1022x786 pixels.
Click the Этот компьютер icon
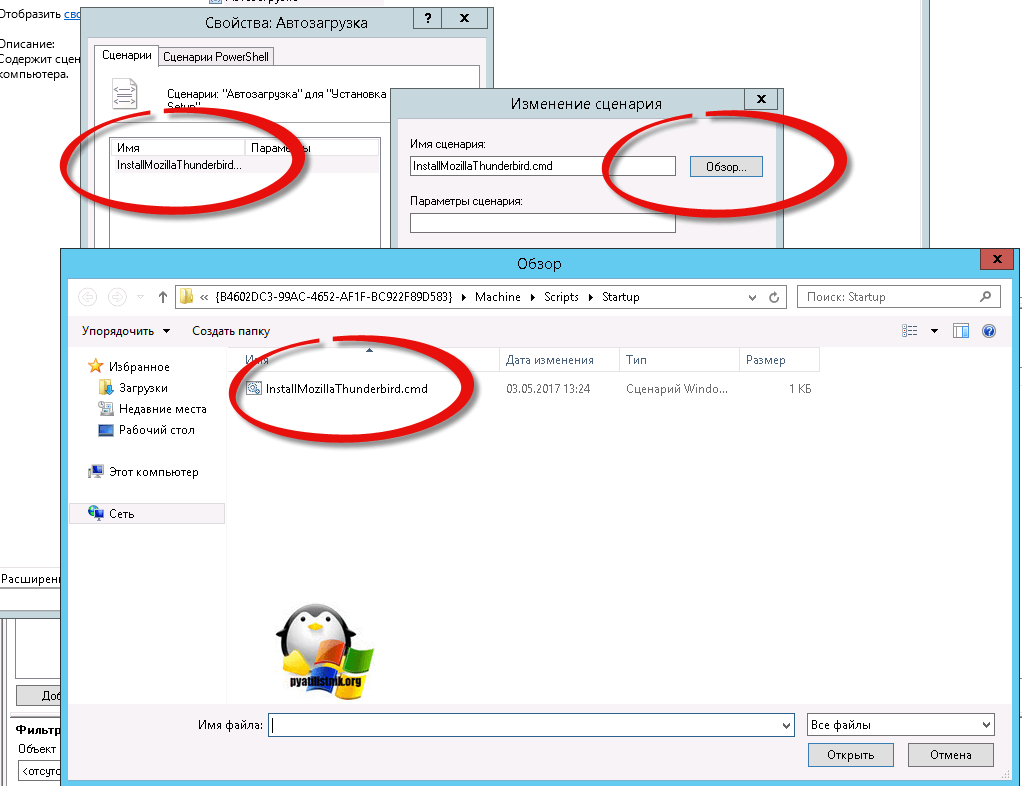pos(96,472)
